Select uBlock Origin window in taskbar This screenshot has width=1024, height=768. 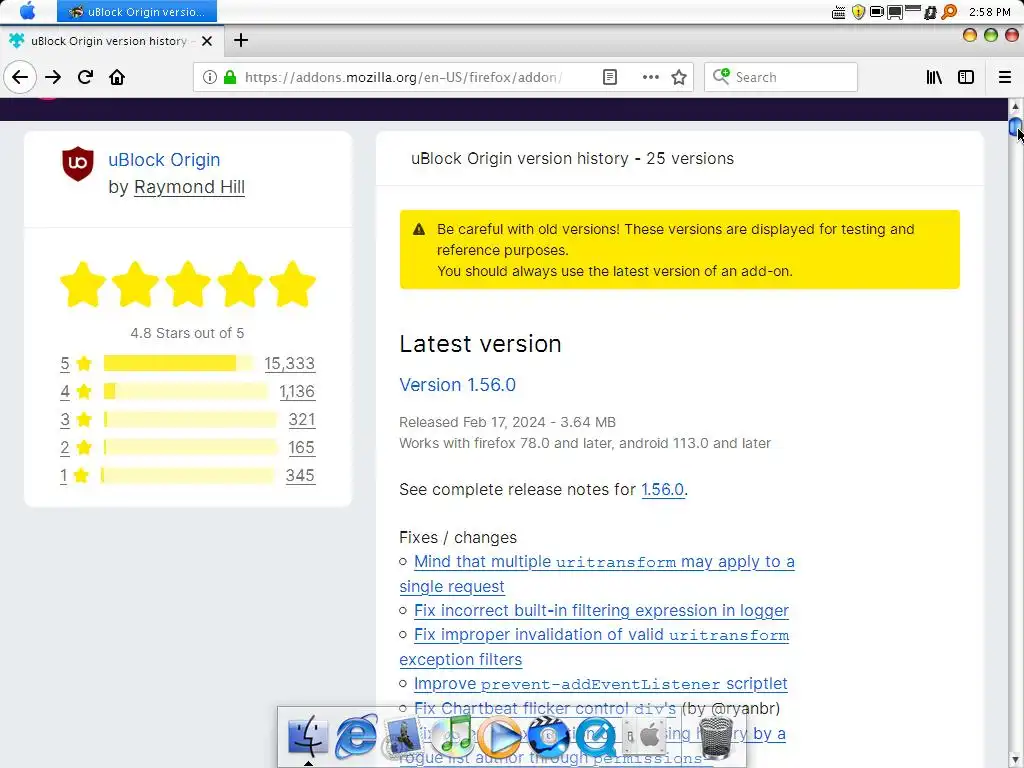click(x=136, y=12)
